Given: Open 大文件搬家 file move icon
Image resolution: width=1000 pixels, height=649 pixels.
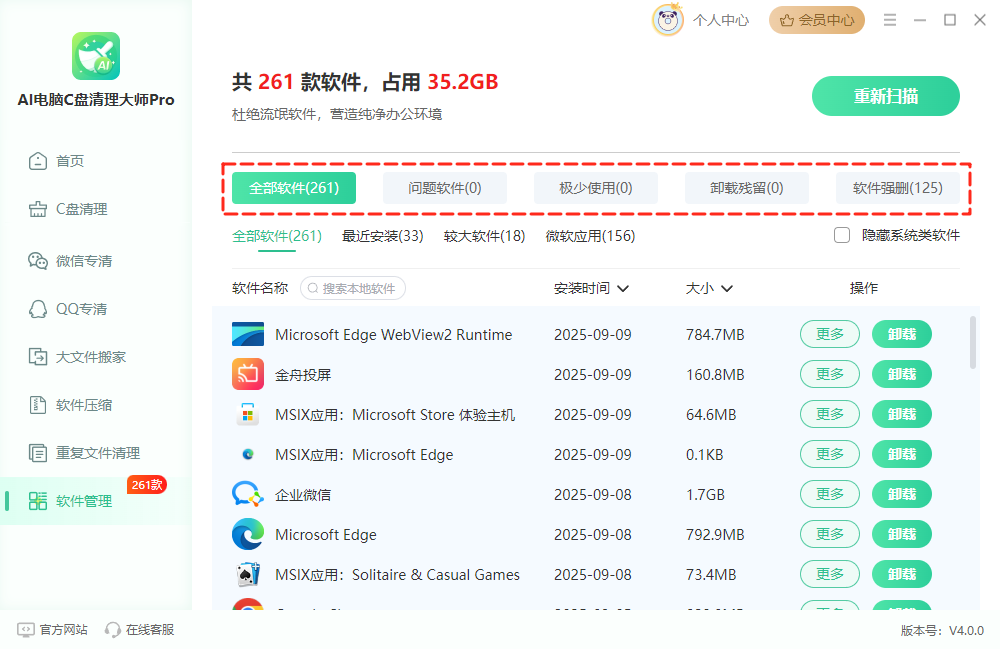Looking at the screenshot, I should point(38,357).
